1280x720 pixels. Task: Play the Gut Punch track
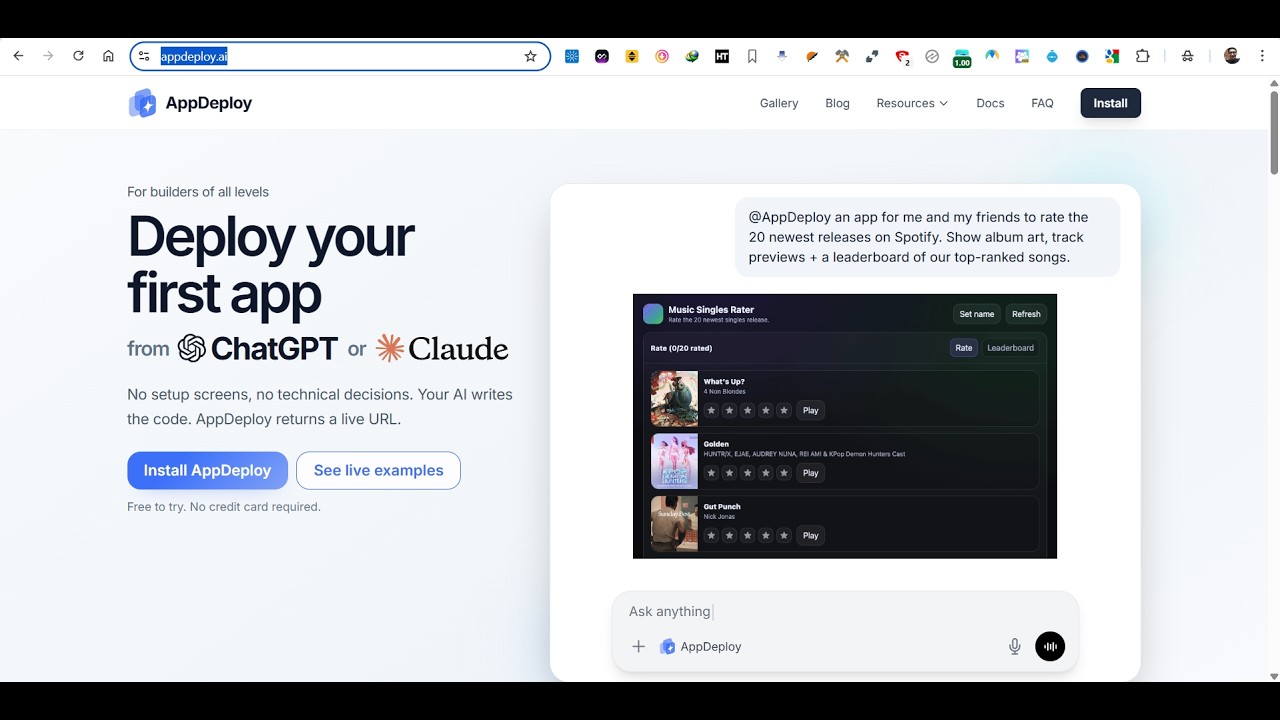(811, 536)
